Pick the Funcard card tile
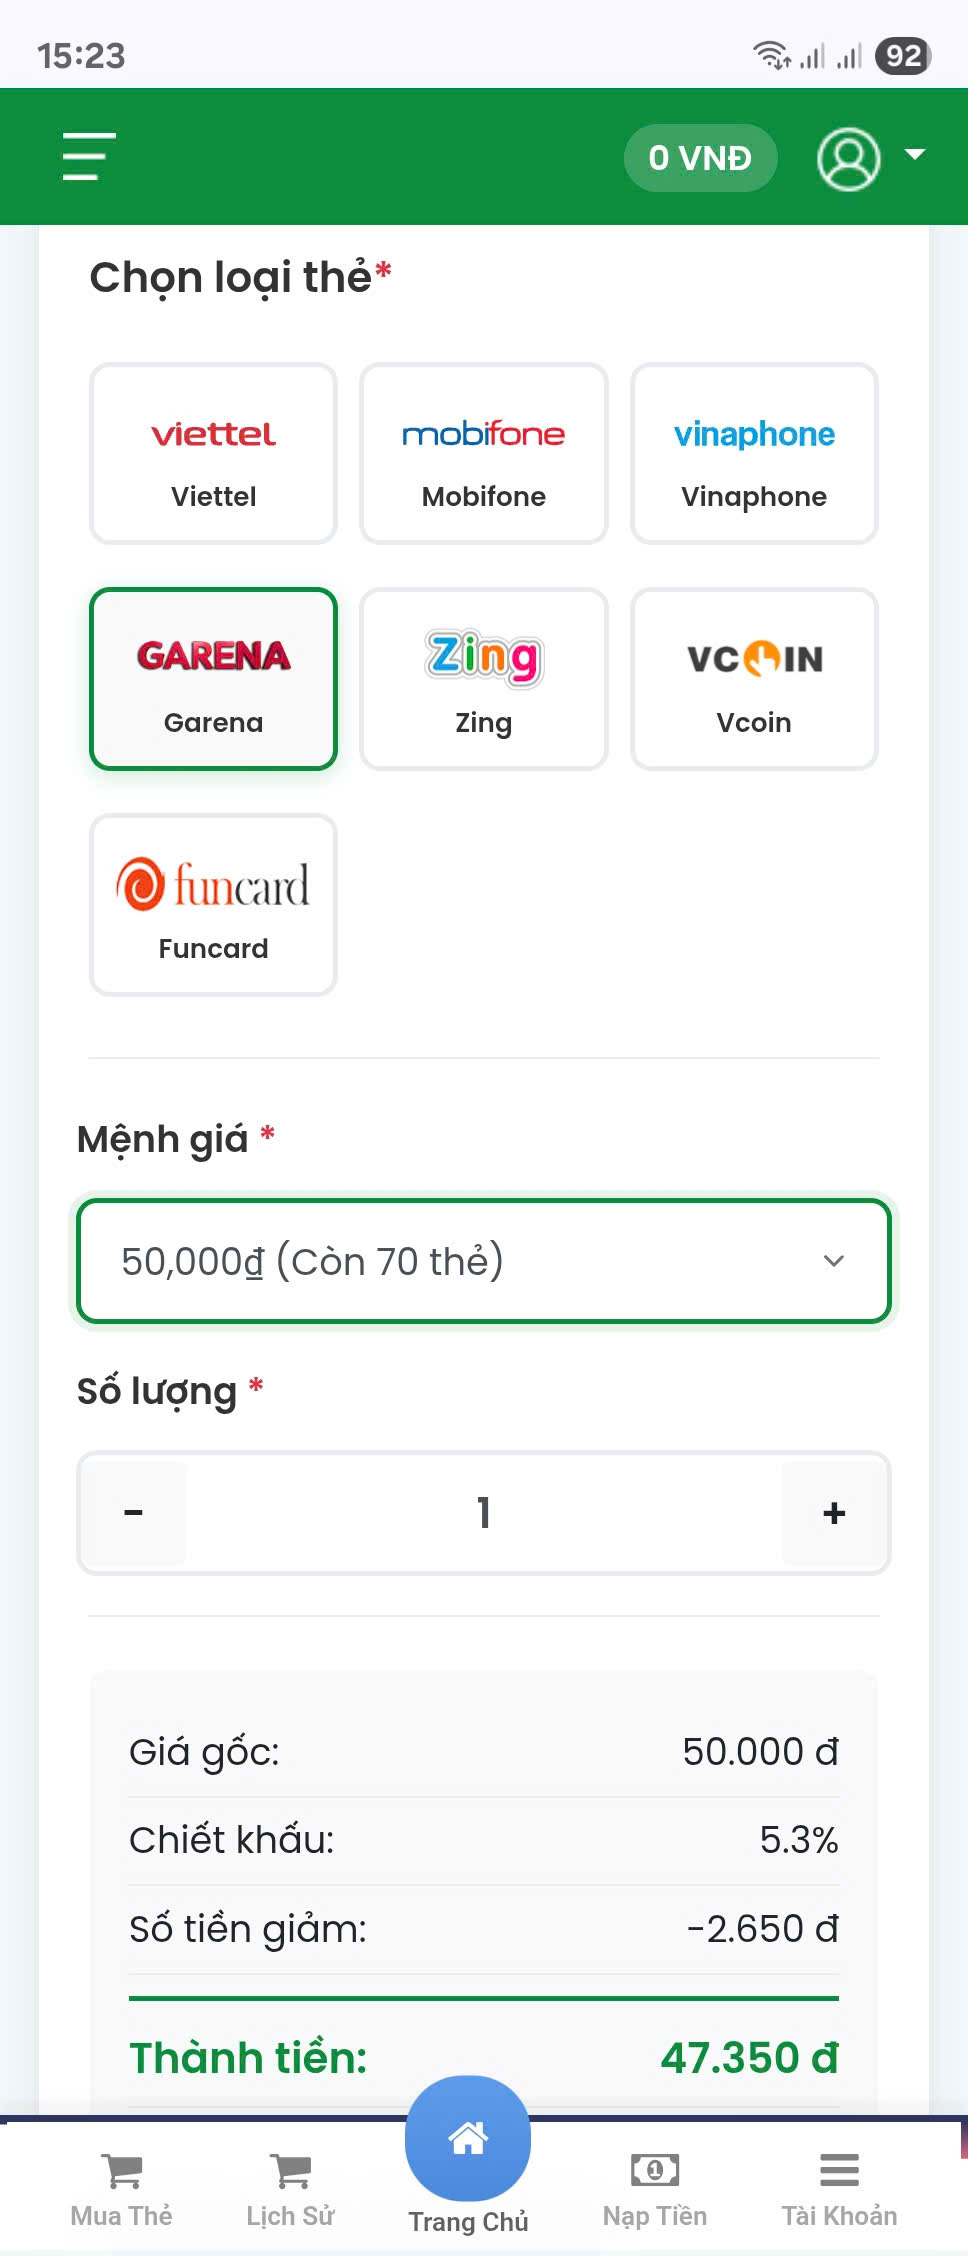The width and height of the screenshot is (968, 2256). click(x=213, y=905)
